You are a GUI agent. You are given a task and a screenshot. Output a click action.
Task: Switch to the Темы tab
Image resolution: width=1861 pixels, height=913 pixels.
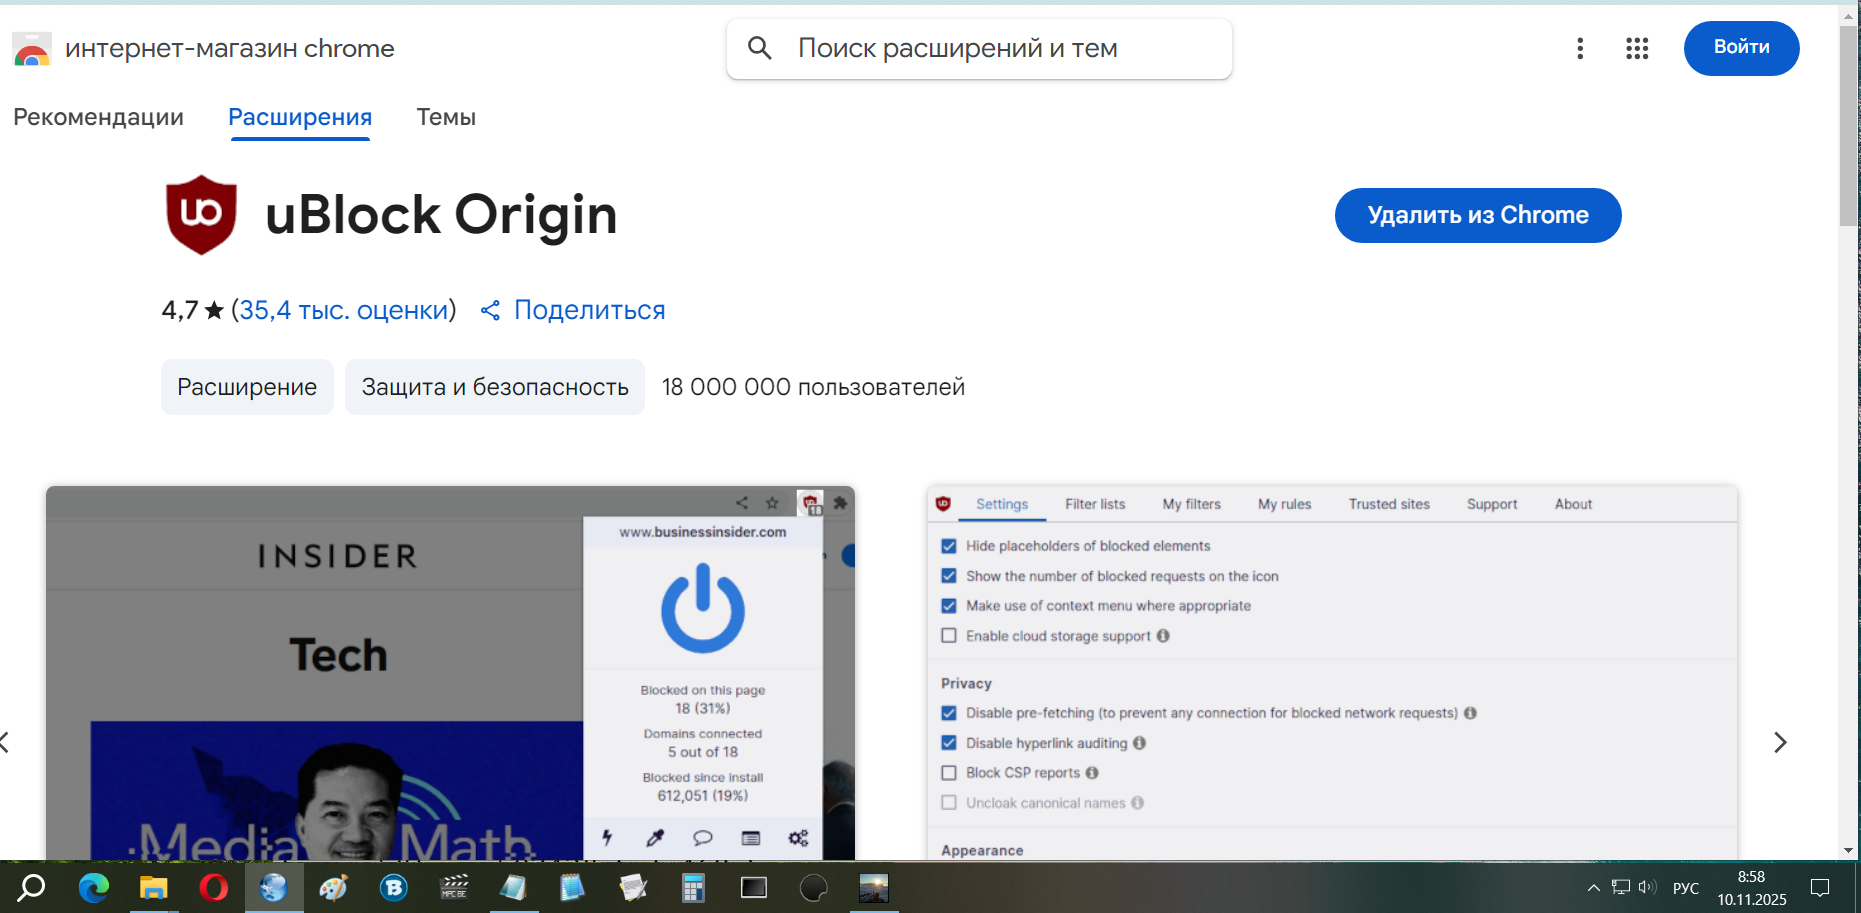446,117
